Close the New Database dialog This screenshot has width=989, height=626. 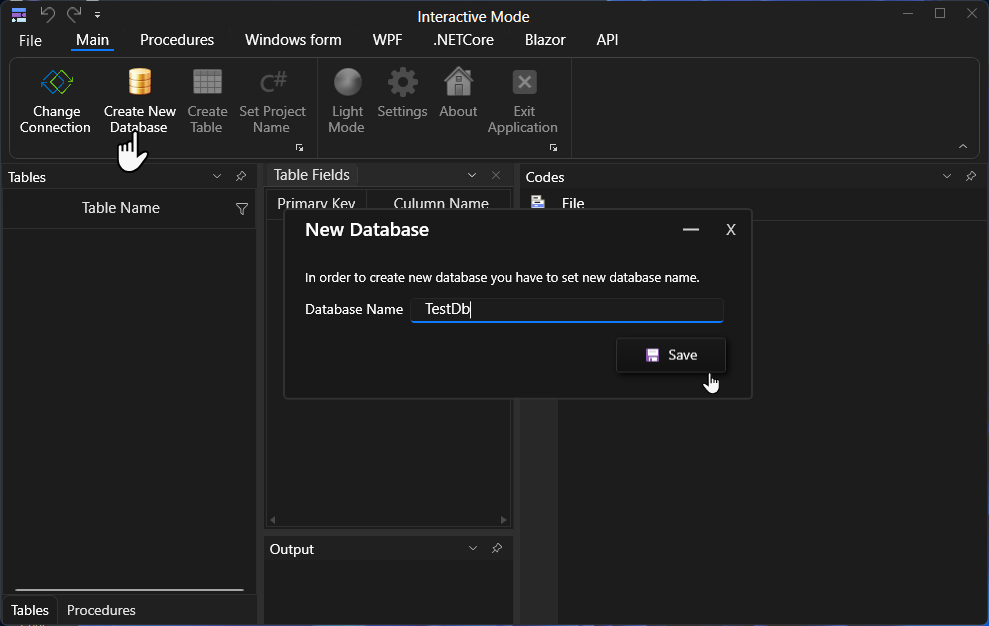click(730, 230)
